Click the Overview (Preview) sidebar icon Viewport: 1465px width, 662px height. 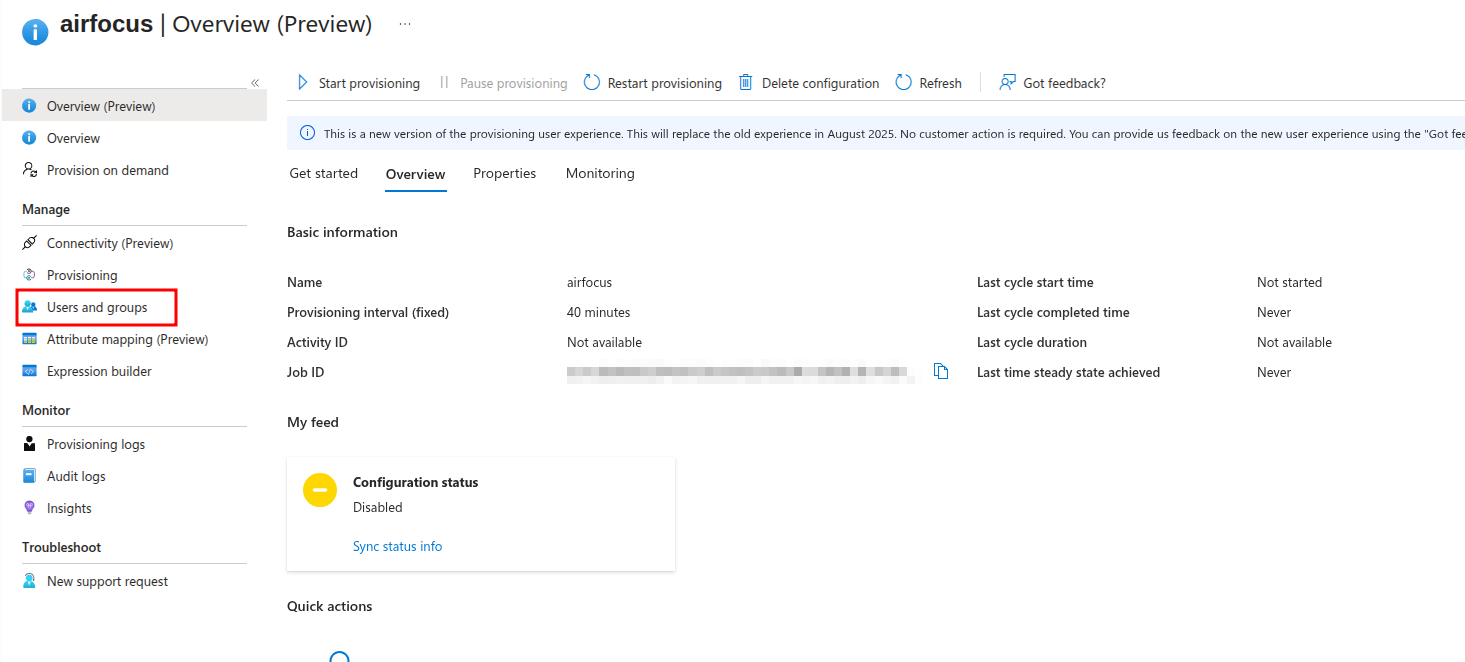(30, 106)
